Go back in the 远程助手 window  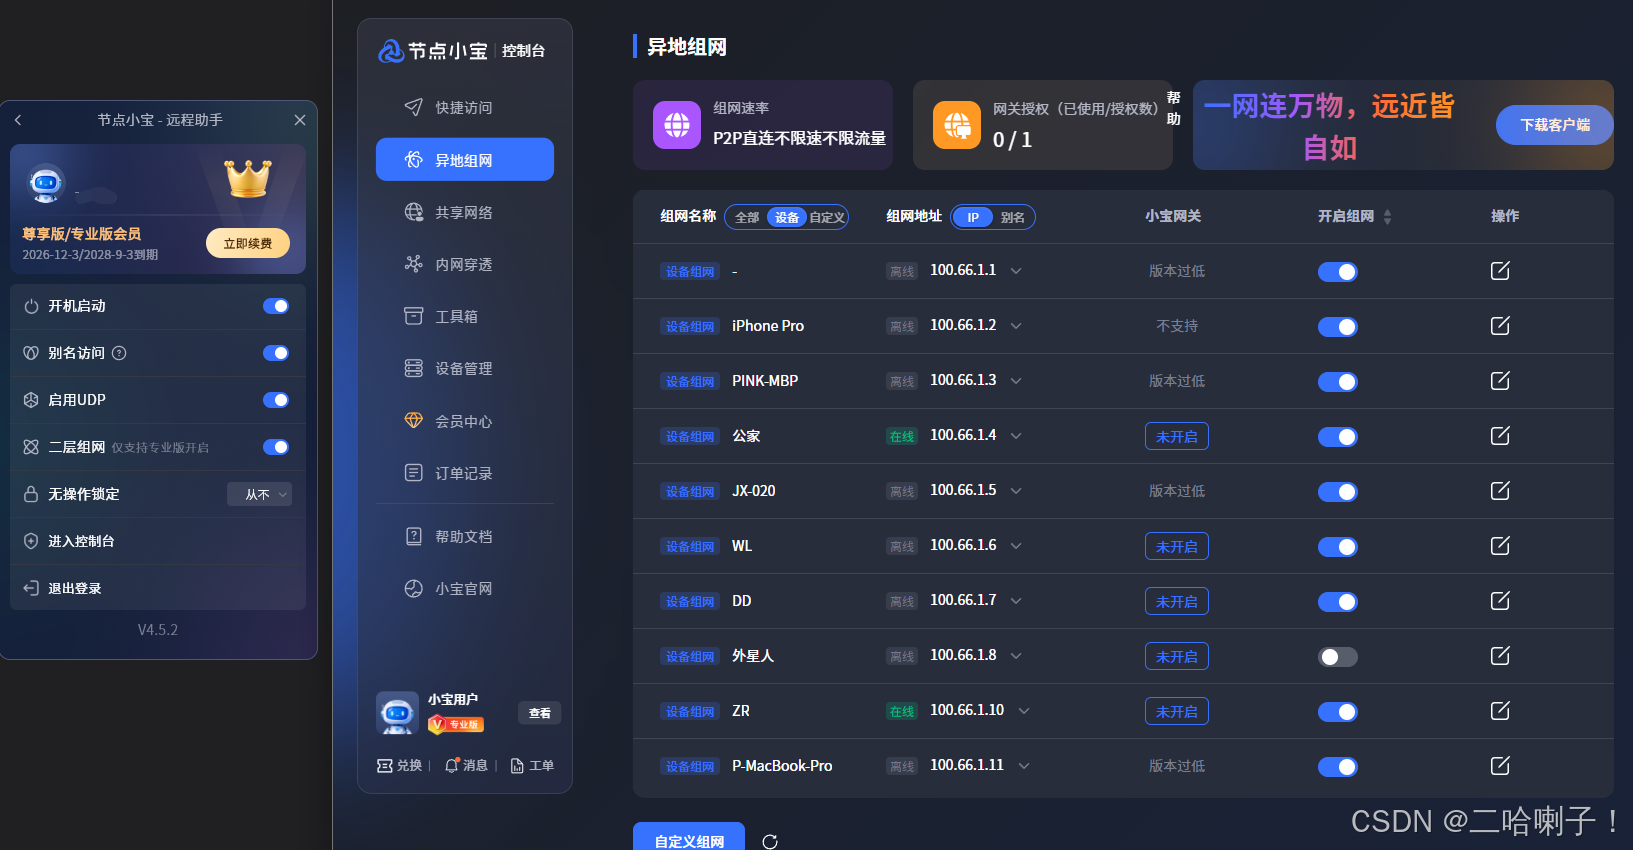click(x=18, y=120)
